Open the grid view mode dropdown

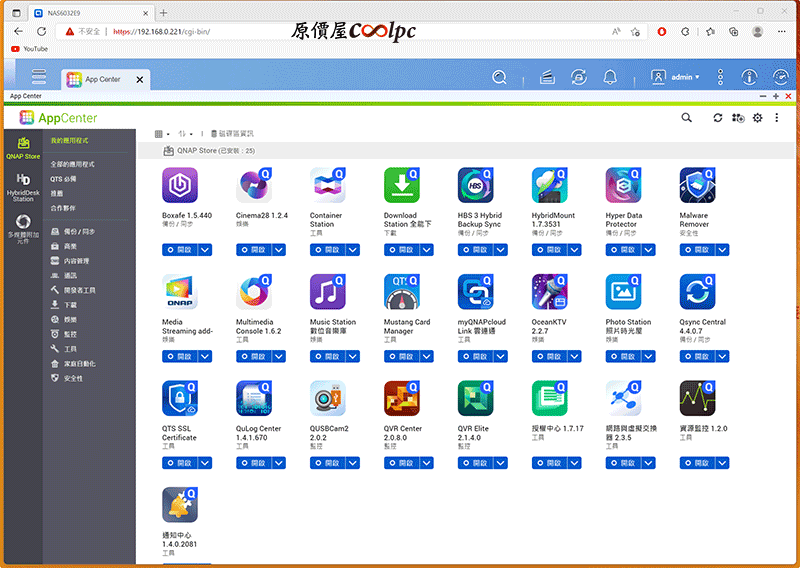[x=162, y=134]
